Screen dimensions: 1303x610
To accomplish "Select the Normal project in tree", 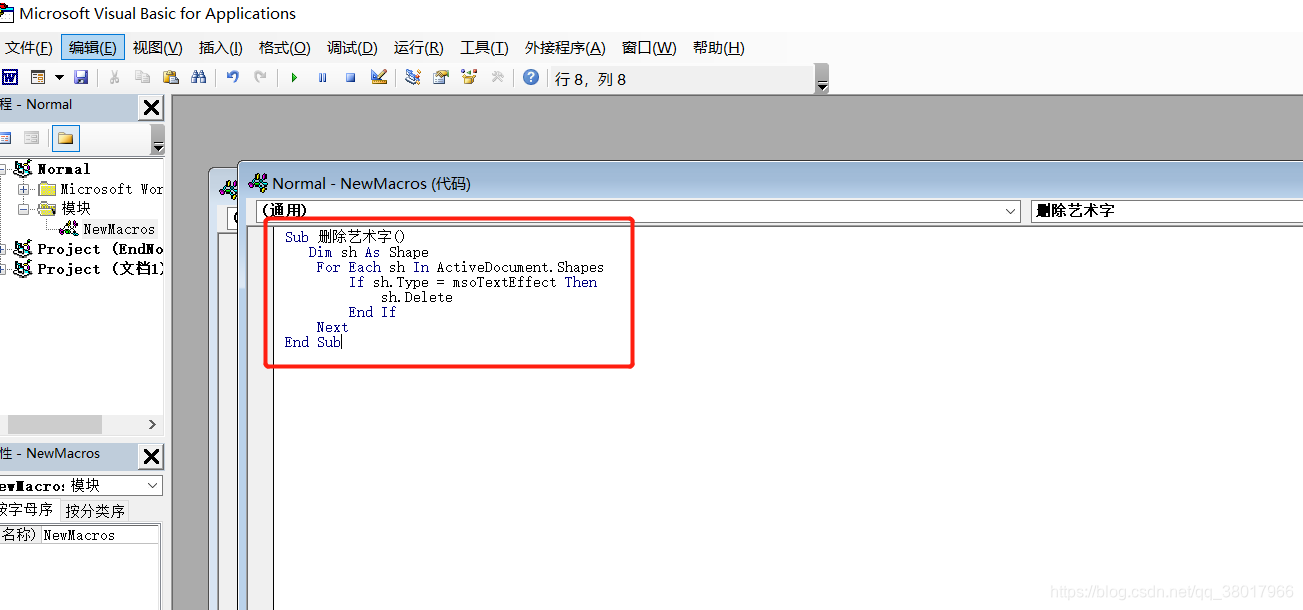I will click(63, 169).
